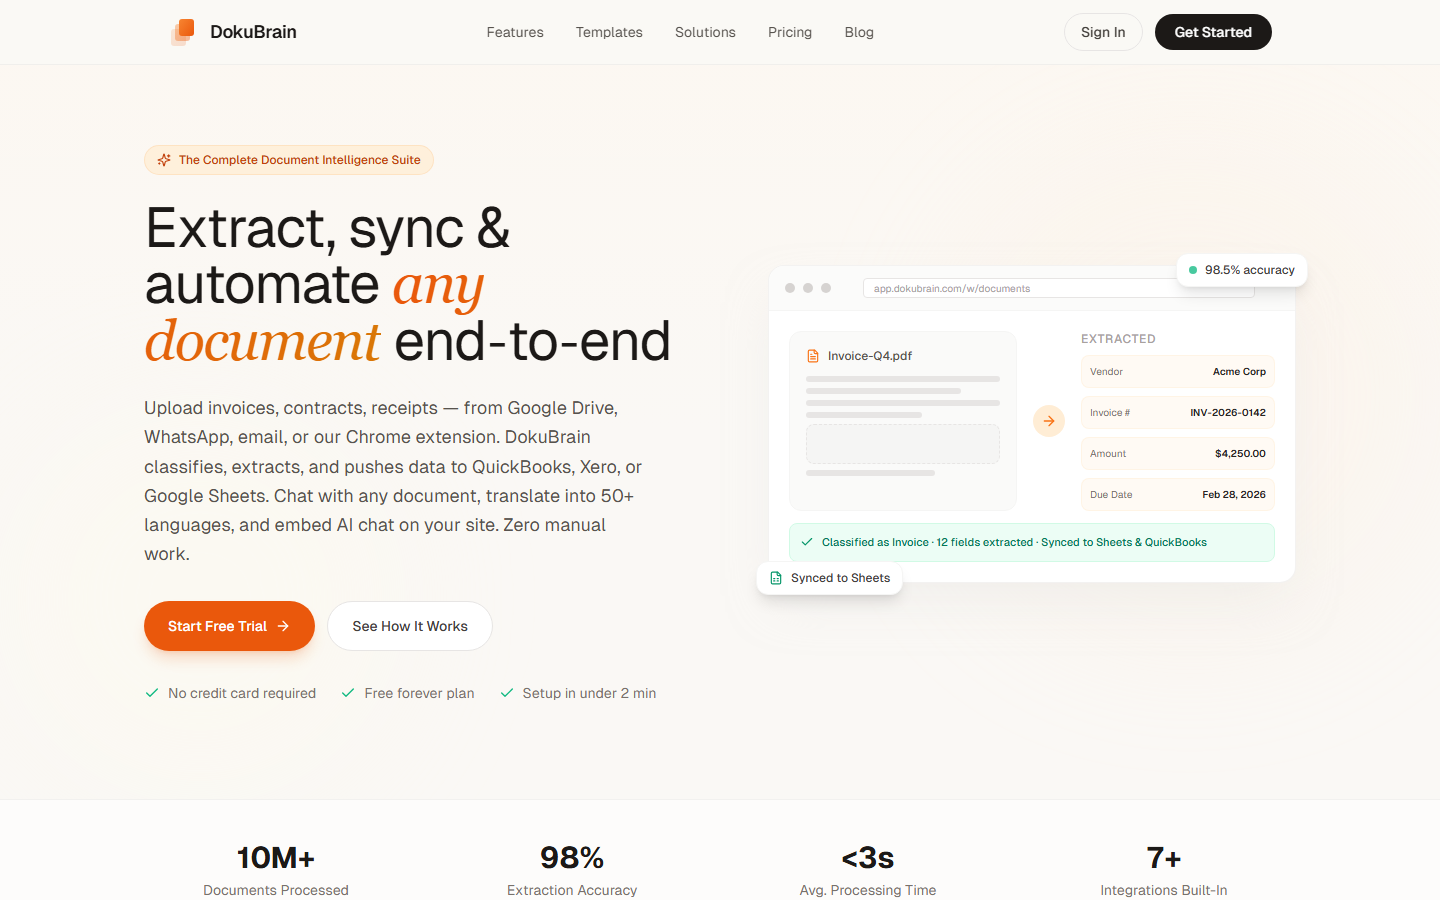Click the sparkle icon in the badge
1440x900 pixels.
pyautogui.click(x=164, y=159)
